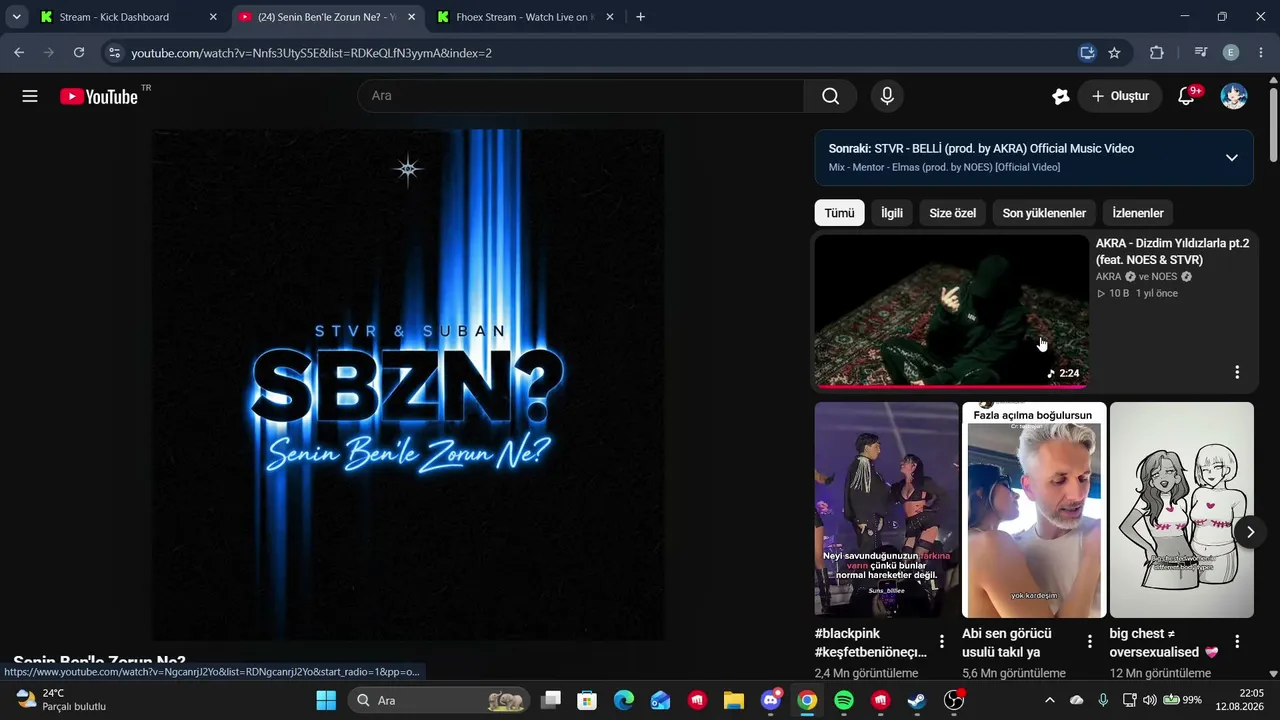Click the SBZN video player
Image resolution: width=1280 pixels, height=720 pixels.
pos(408,385)
